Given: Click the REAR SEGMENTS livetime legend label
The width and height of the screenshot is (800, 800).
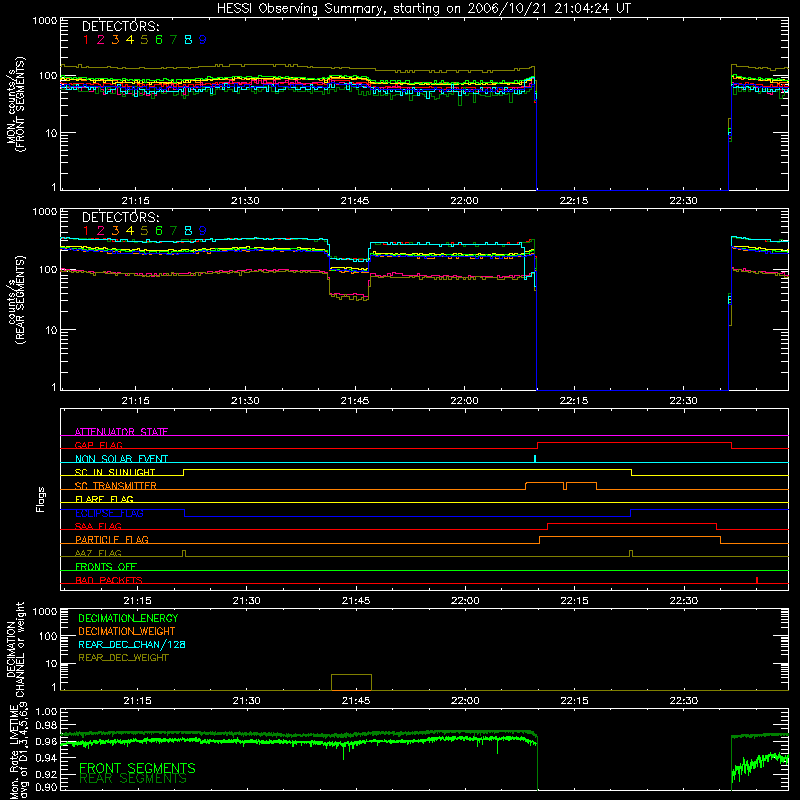Looking at the screenshot, I should (x=133, y=779).
